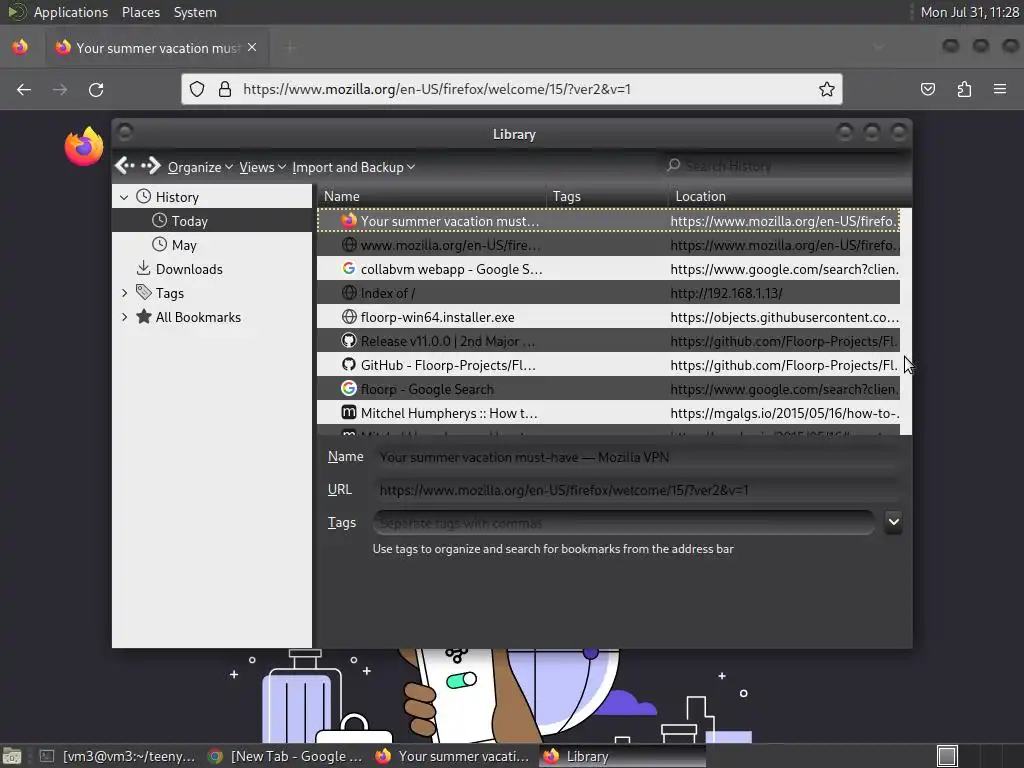The width and height of the screenshot is (1024, 768).
Task: Collapse the History tree node
Action: coord(124,197)
